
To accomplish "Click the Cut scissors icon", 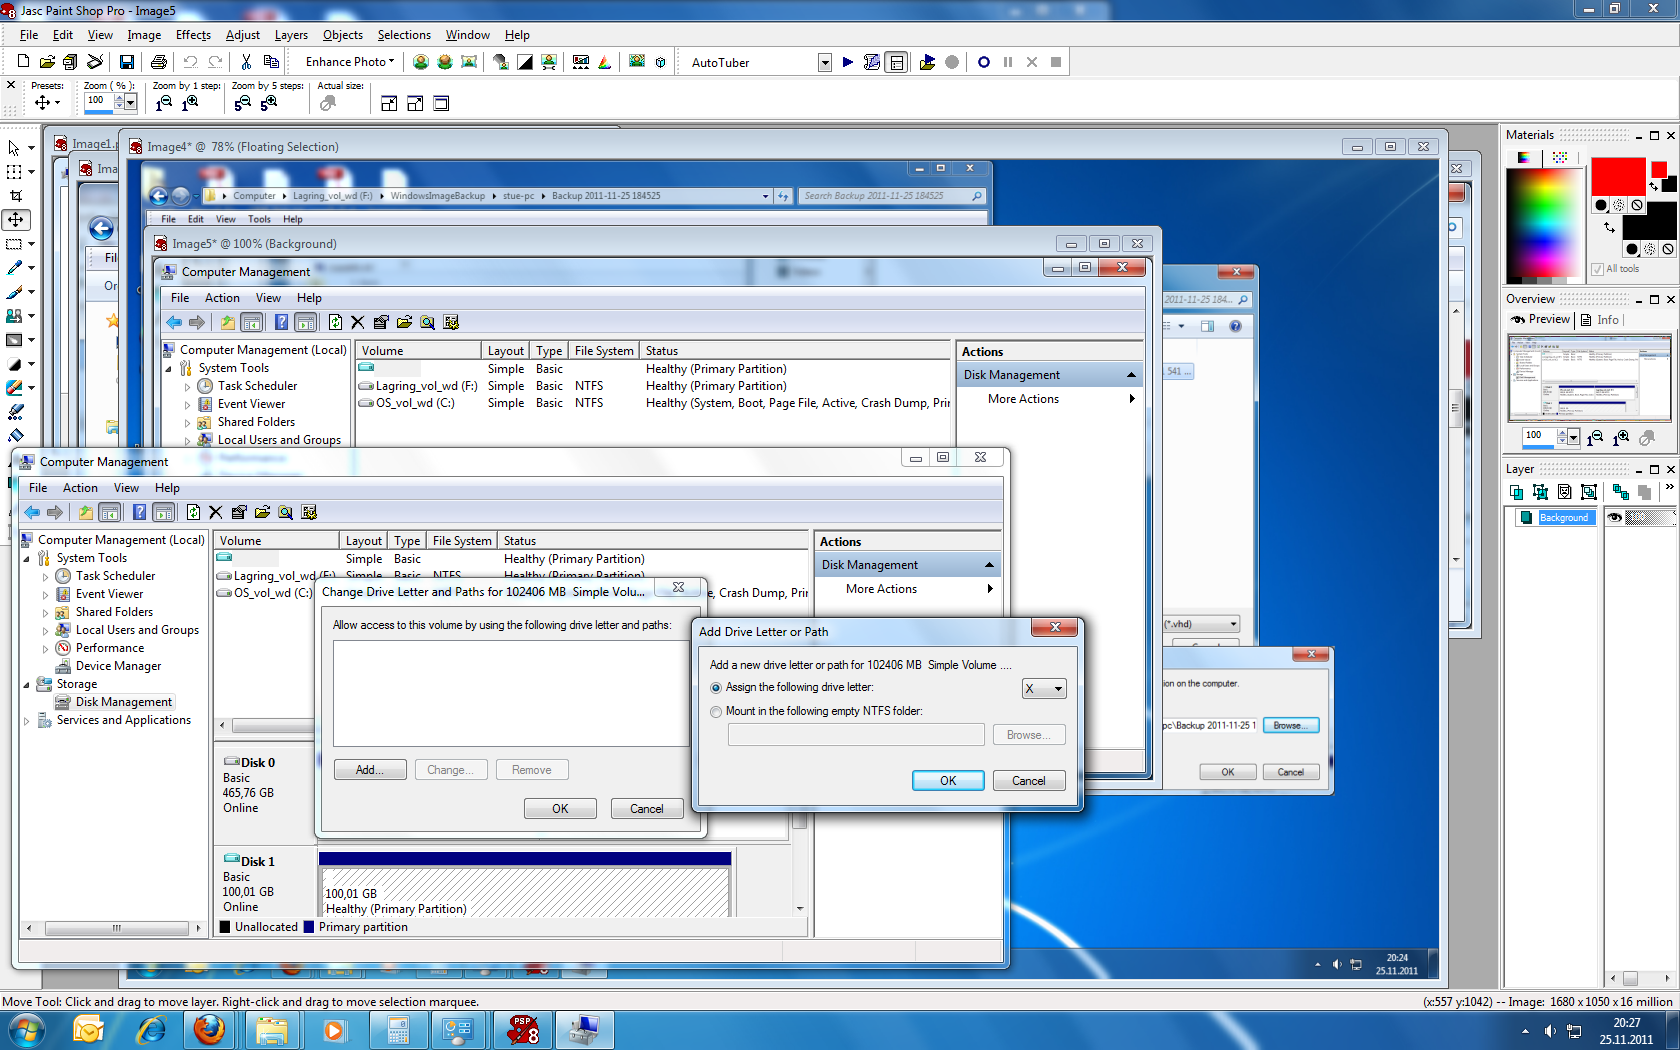I will tap(246, 62).
